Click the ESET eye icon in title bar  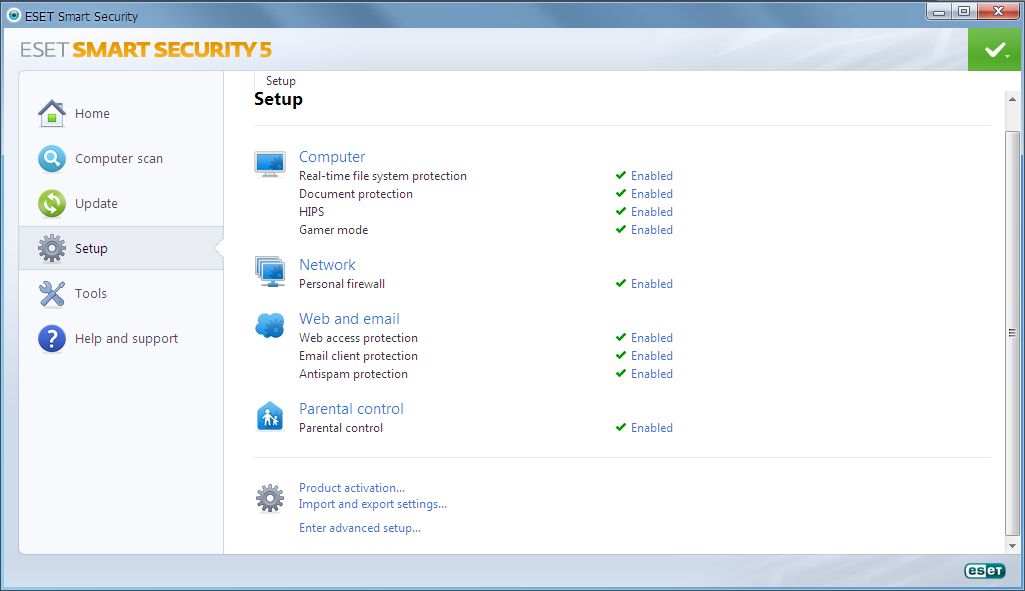click(14, 15)
